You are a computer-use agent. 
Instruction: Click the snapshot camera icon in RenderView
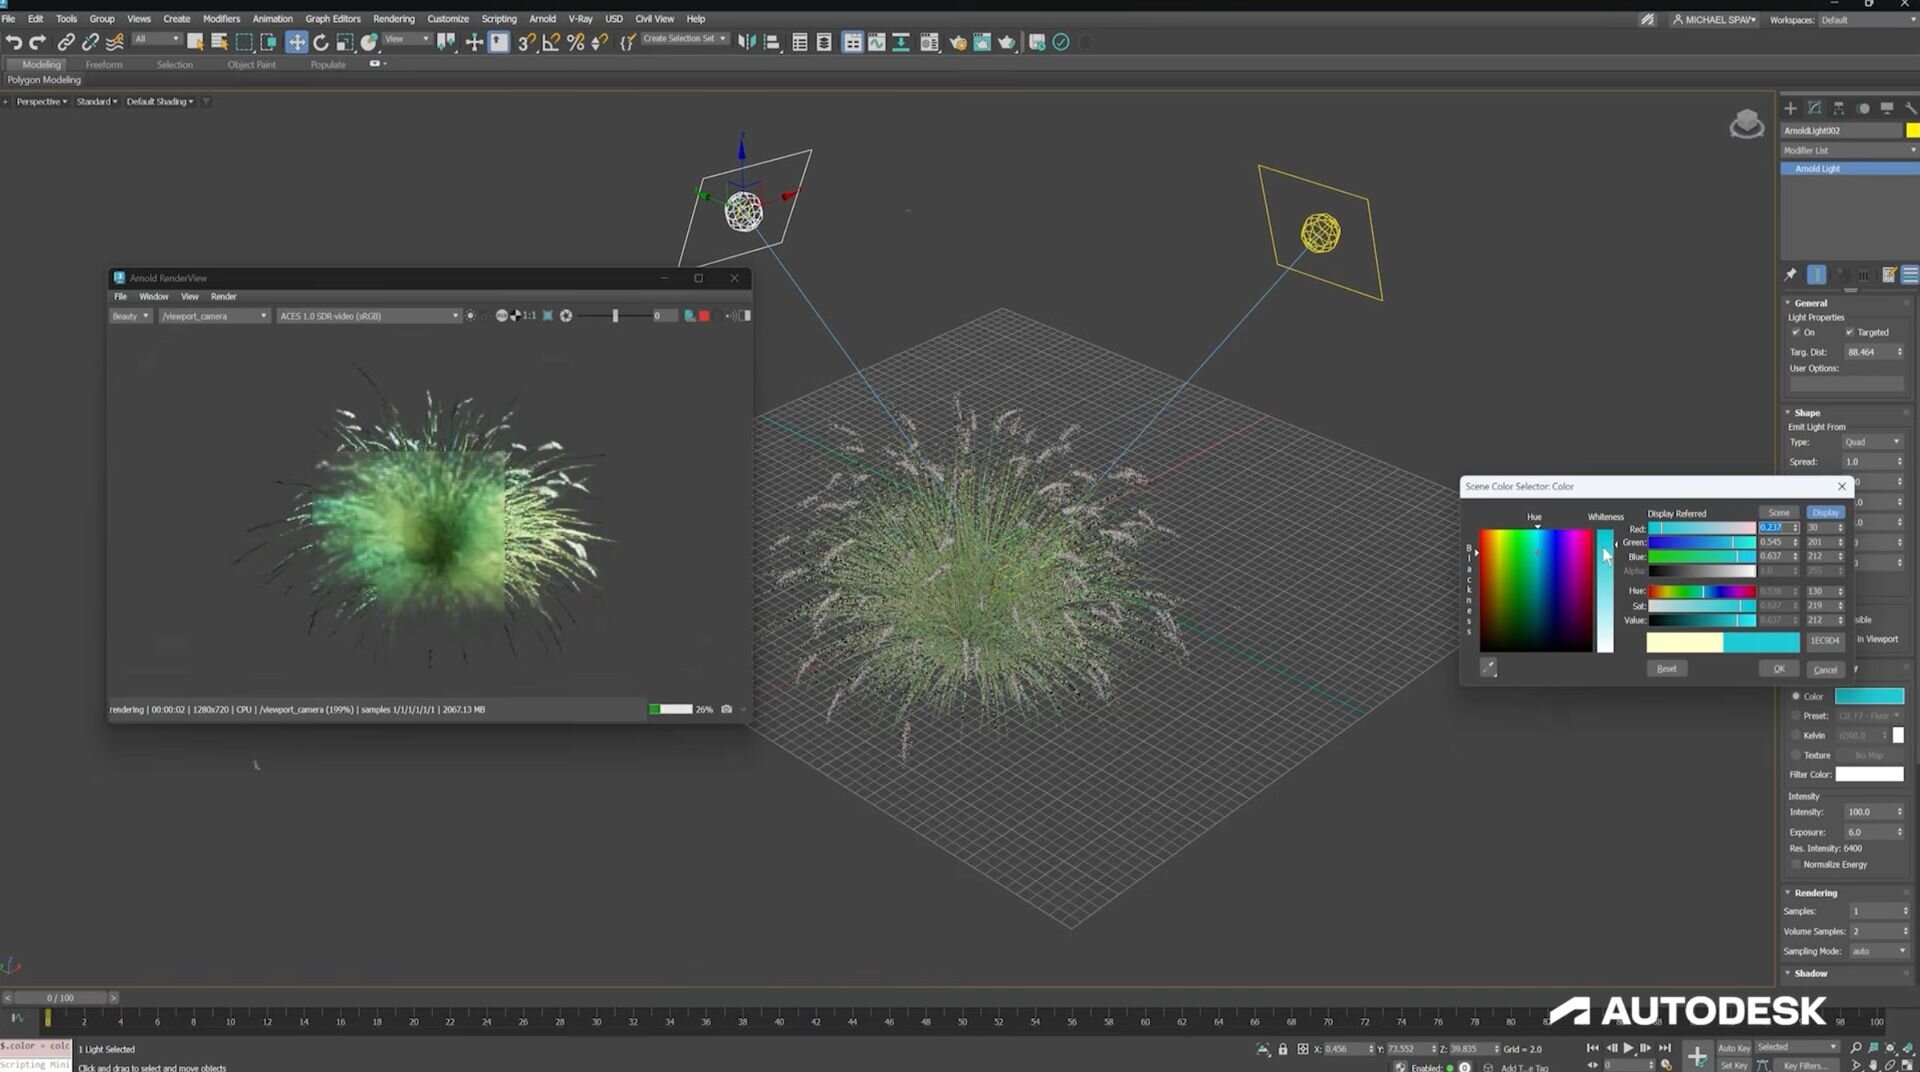click(727, 709)
